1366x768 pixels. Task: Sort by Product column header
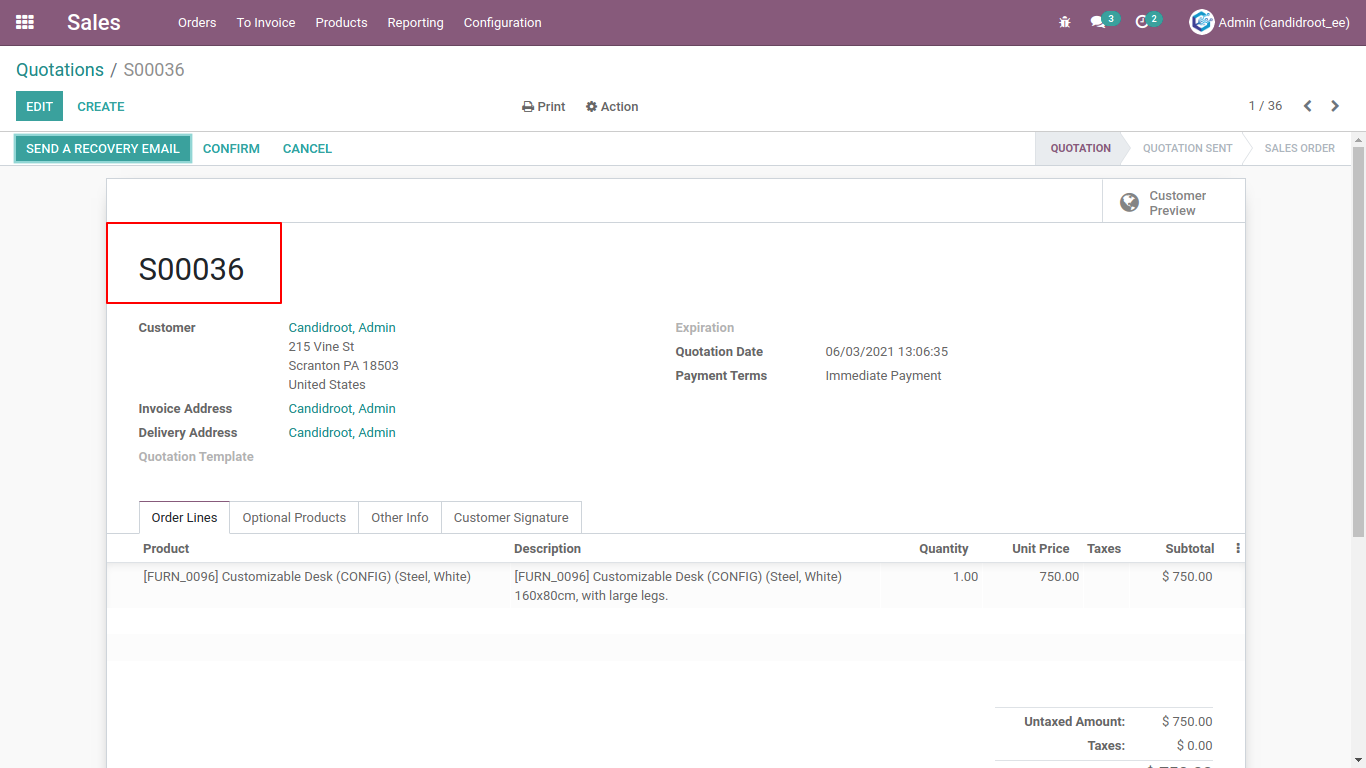[166, 549]
